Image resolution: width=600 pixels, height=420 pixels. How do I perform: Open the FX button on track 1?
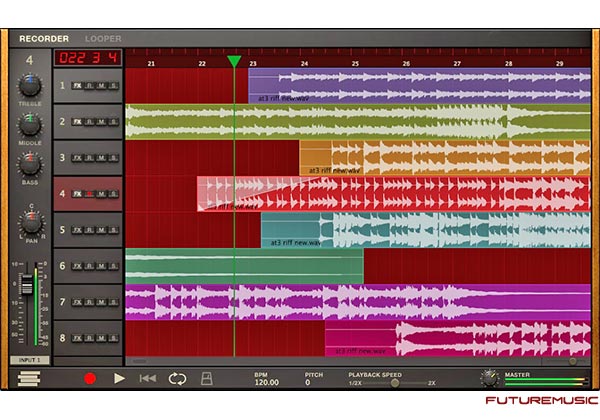(x=77, y=86)
